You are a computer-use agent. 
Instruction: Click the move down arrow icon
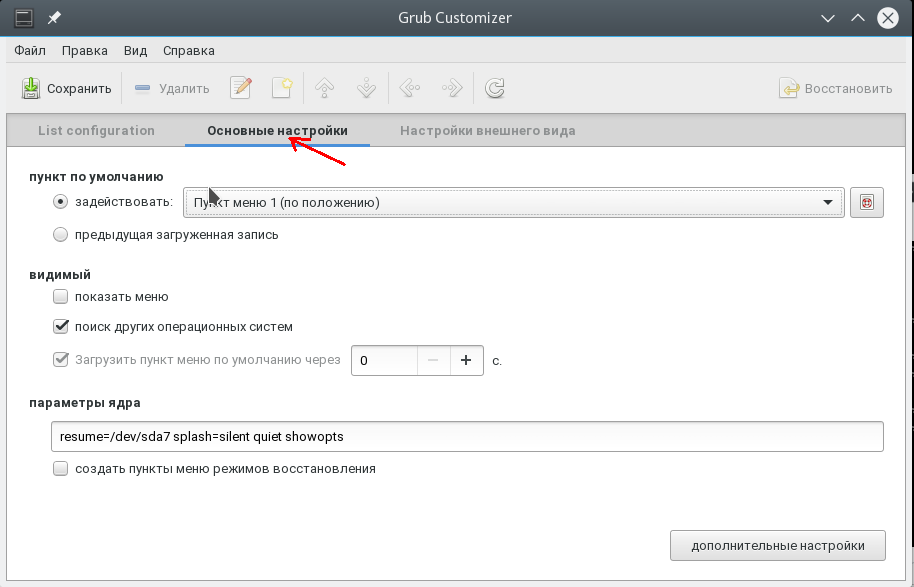click(367, 88)
